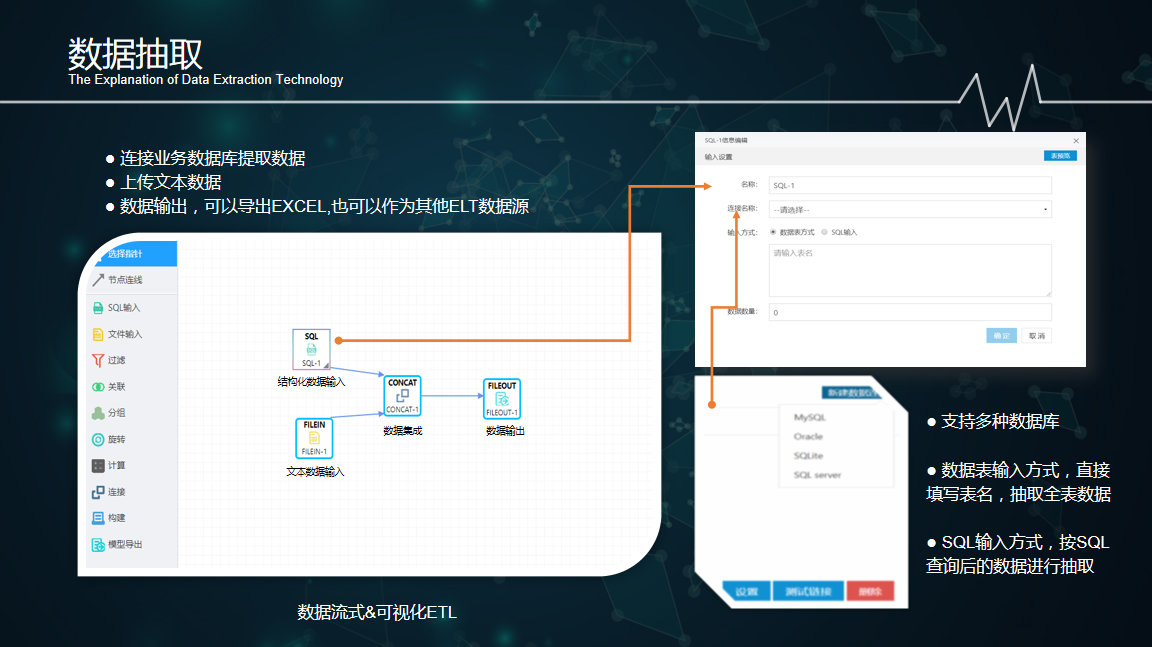1152x647 pixels.
Task: Select the 关联 join tool
Action: pyautogui.click(x=98, y=386)
